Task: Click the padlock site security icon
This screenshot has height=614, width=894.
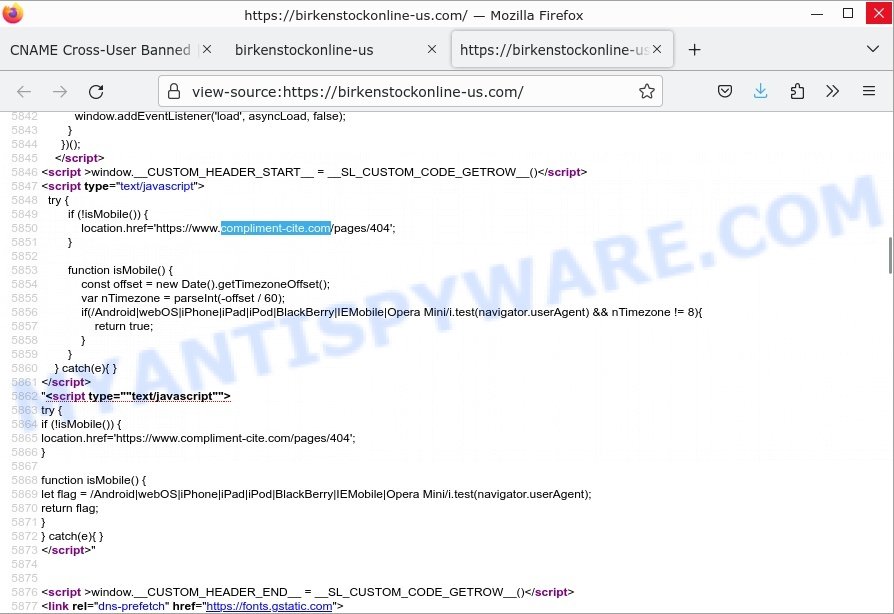Action: click(x=174, y=91)
